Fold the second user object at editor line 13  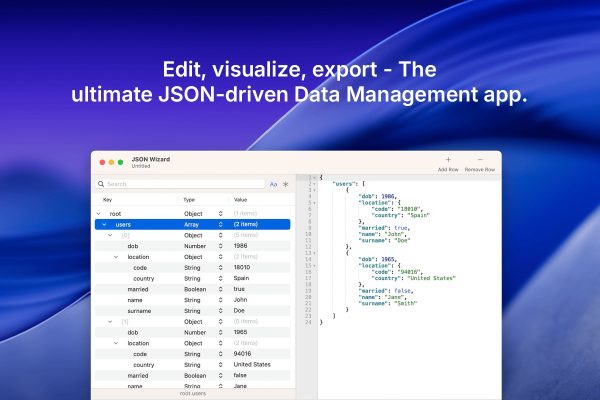(315, 253)
